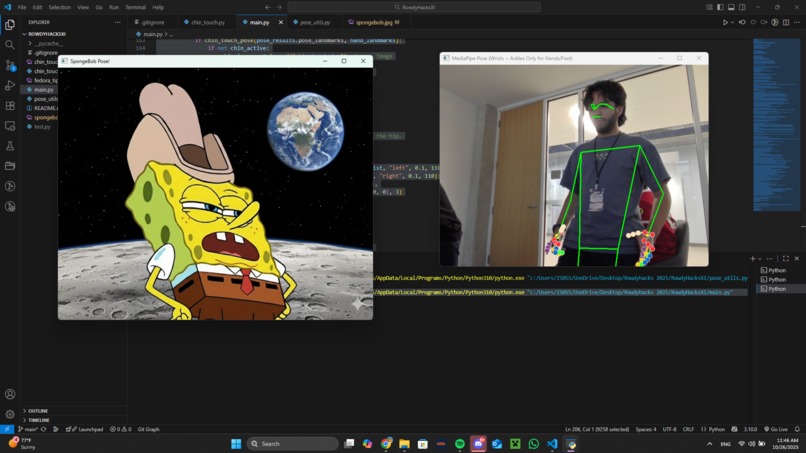Click the editor minimap
The width and height of the screenshot is (806, 453).
776,125
